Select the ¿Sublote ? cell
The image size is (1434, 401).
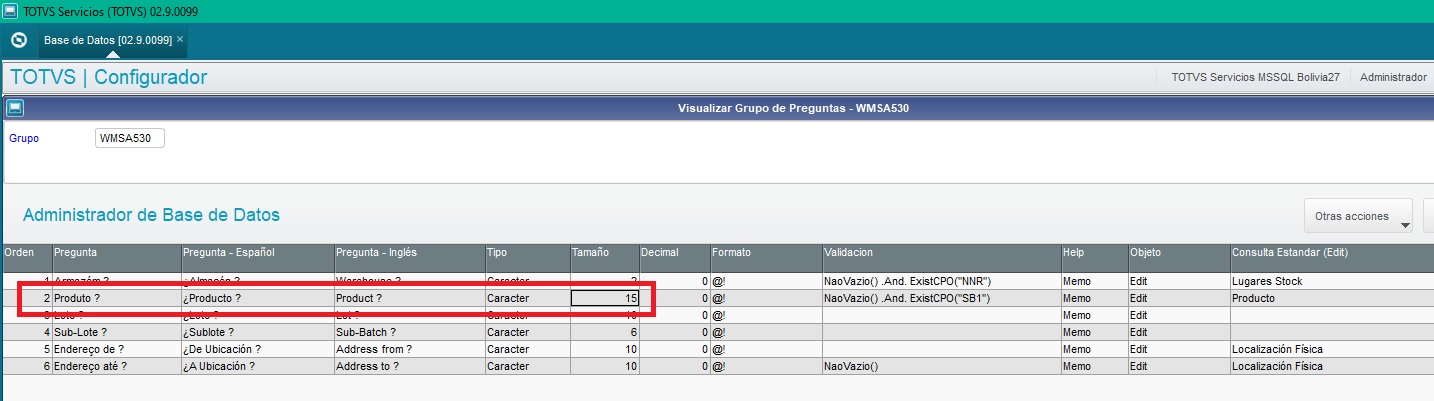257,332
